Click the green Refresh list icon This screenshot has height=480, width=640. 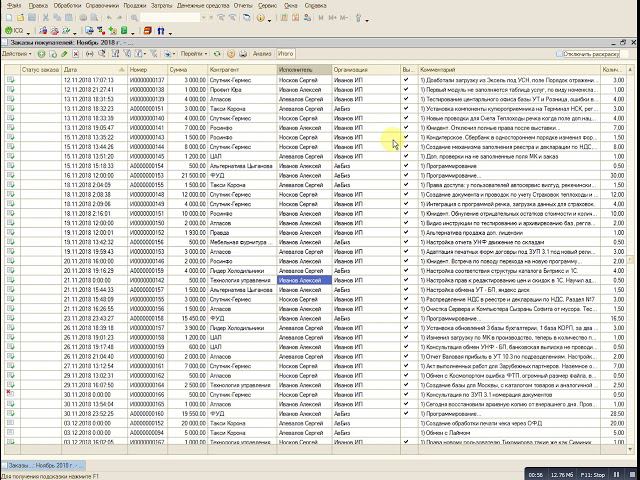(x=217, y=54)
